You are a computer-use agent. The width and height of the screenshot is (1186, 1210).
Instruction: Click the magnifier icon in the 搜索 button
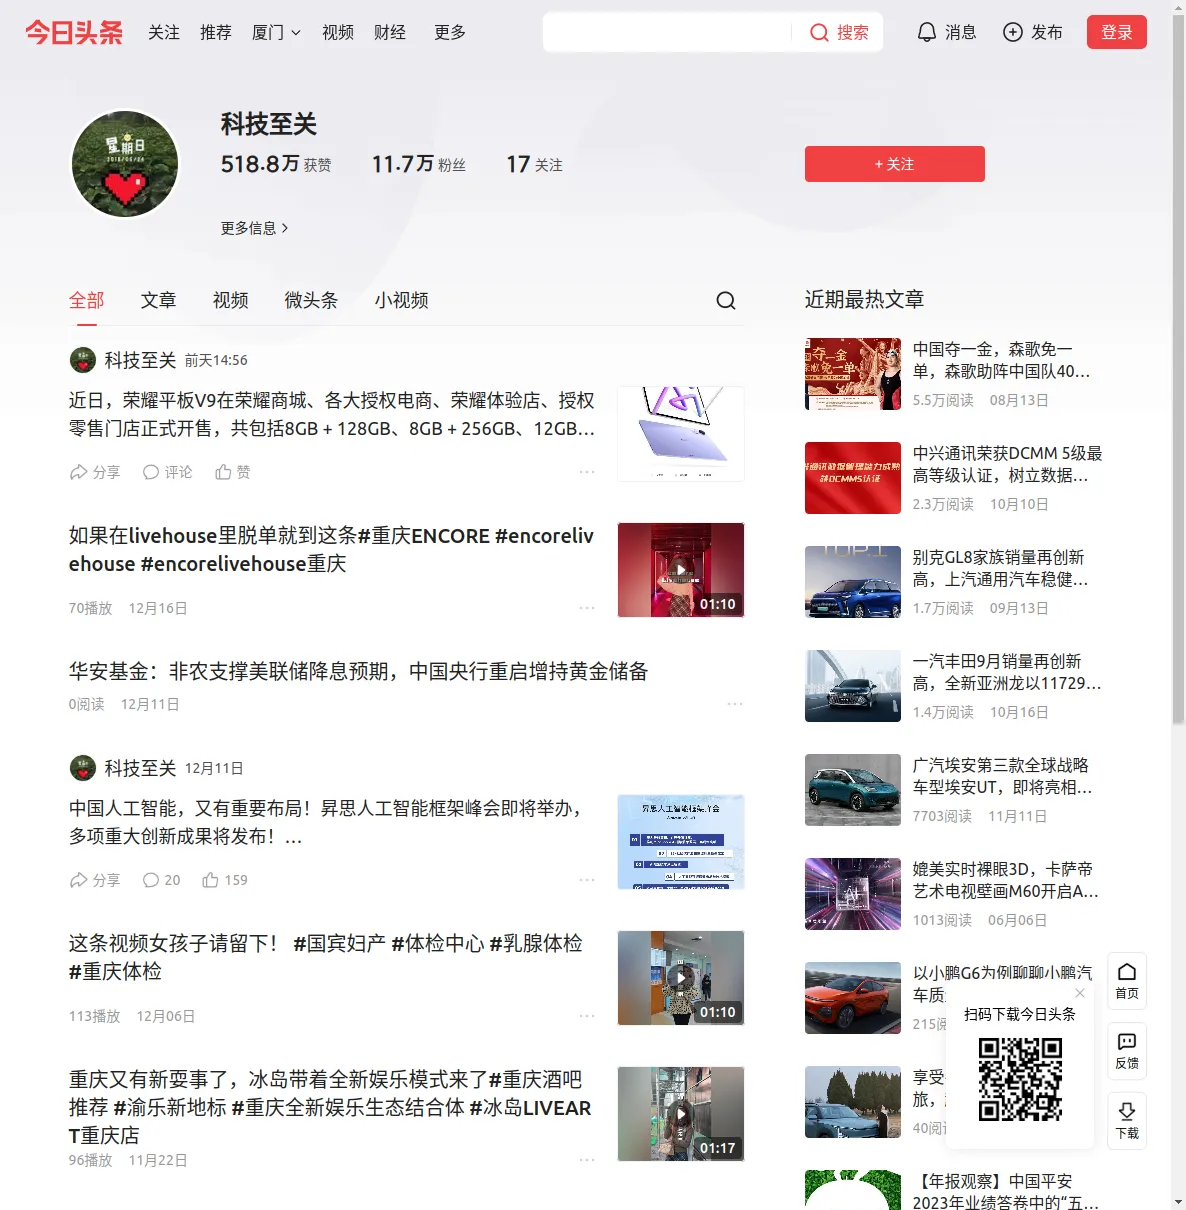tap(819, 32)
